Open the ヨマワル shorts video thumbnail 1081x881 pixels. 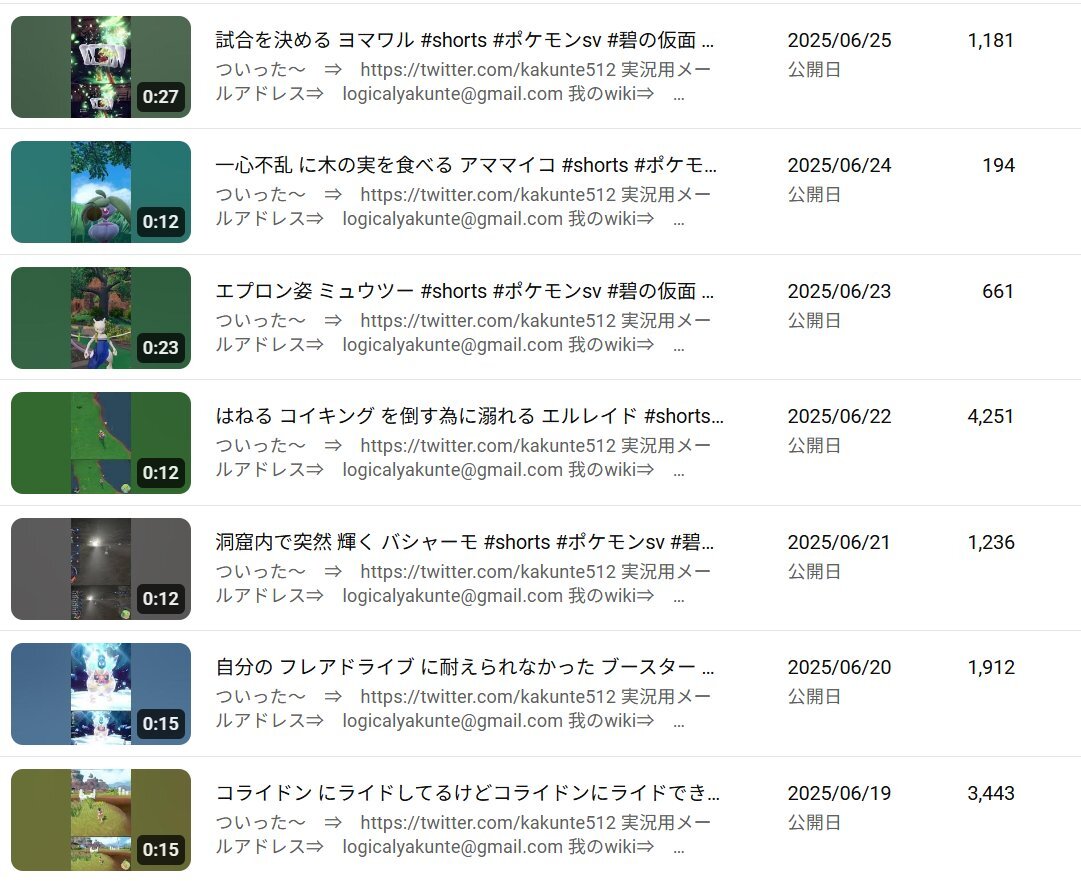101,67
